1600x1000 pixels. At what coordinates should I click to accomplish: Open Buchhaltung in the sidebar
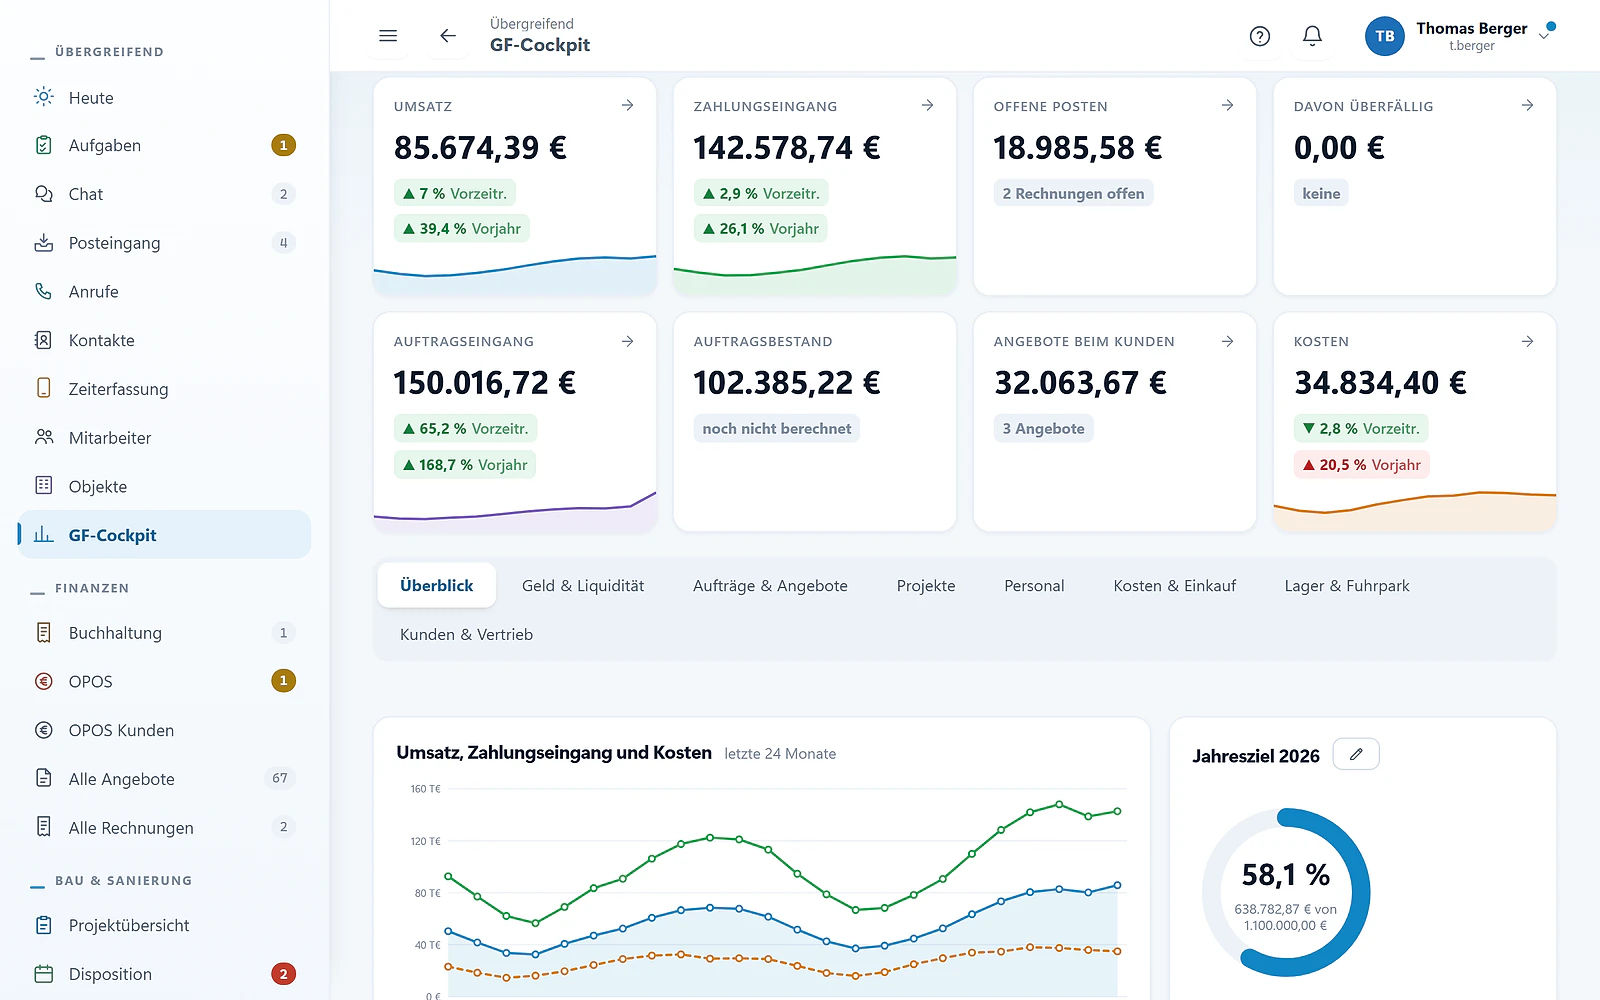(x=165, y=633)
